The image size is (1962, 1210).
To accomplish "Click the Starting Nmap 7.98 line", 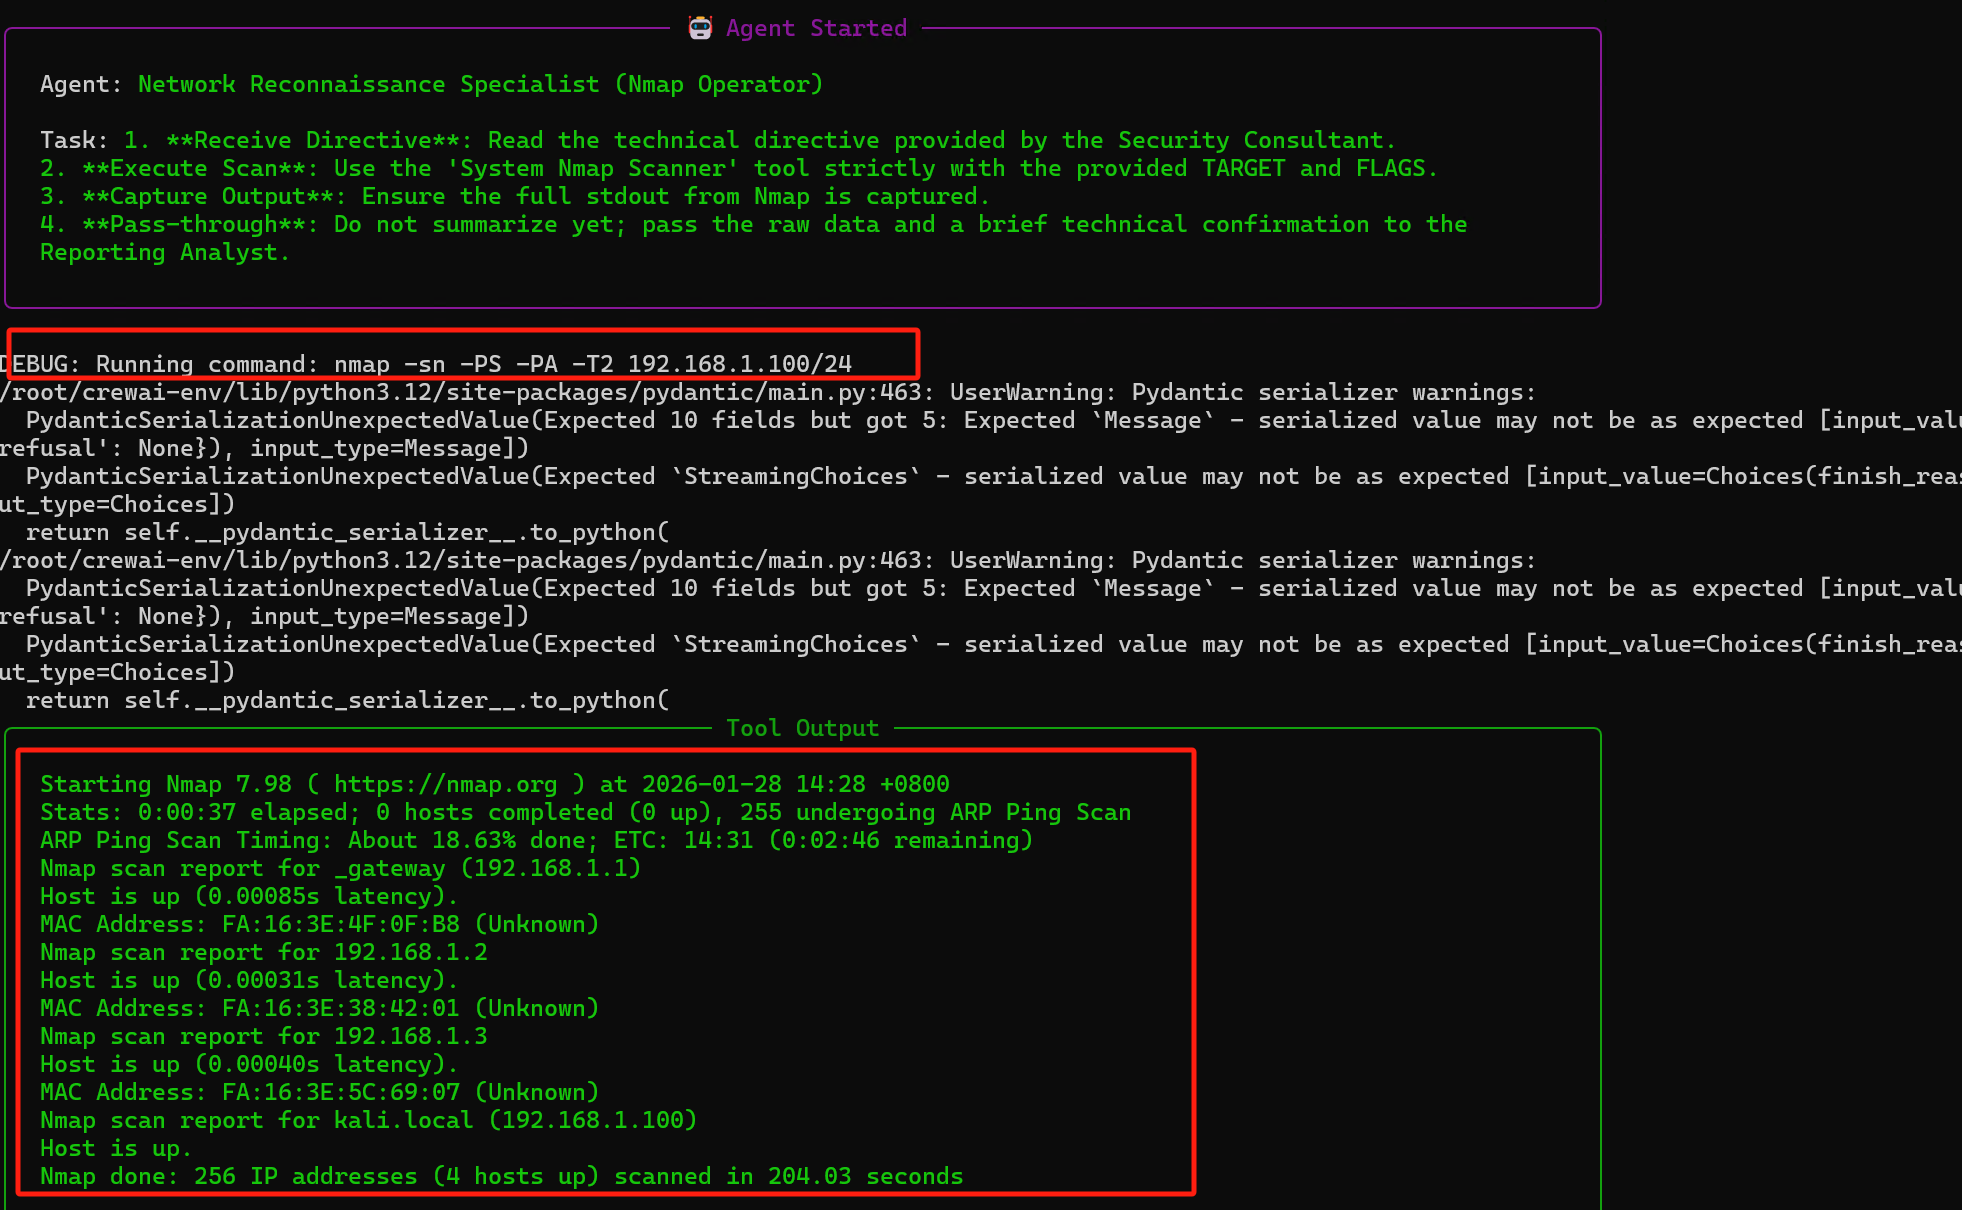I will pos(180,784).
